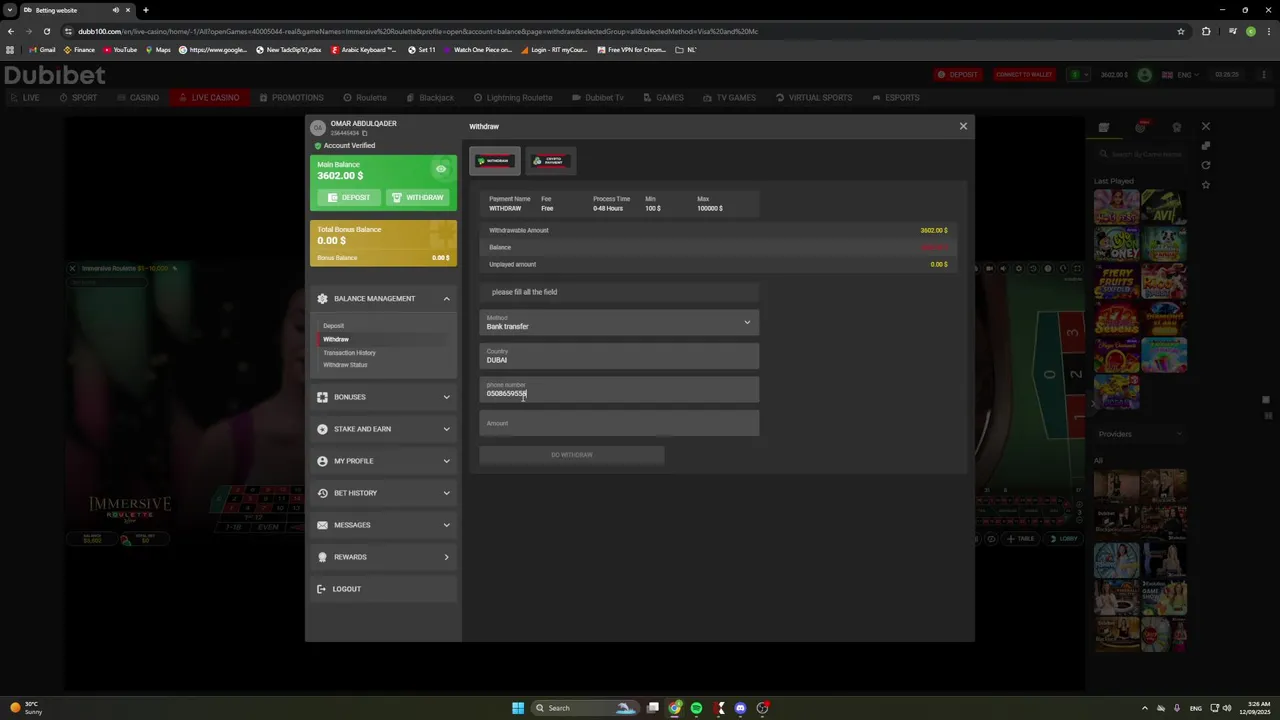Screen dimensions: 1280x720
Task: Select the Withdraw payment method tile
Action: (495, 161)
